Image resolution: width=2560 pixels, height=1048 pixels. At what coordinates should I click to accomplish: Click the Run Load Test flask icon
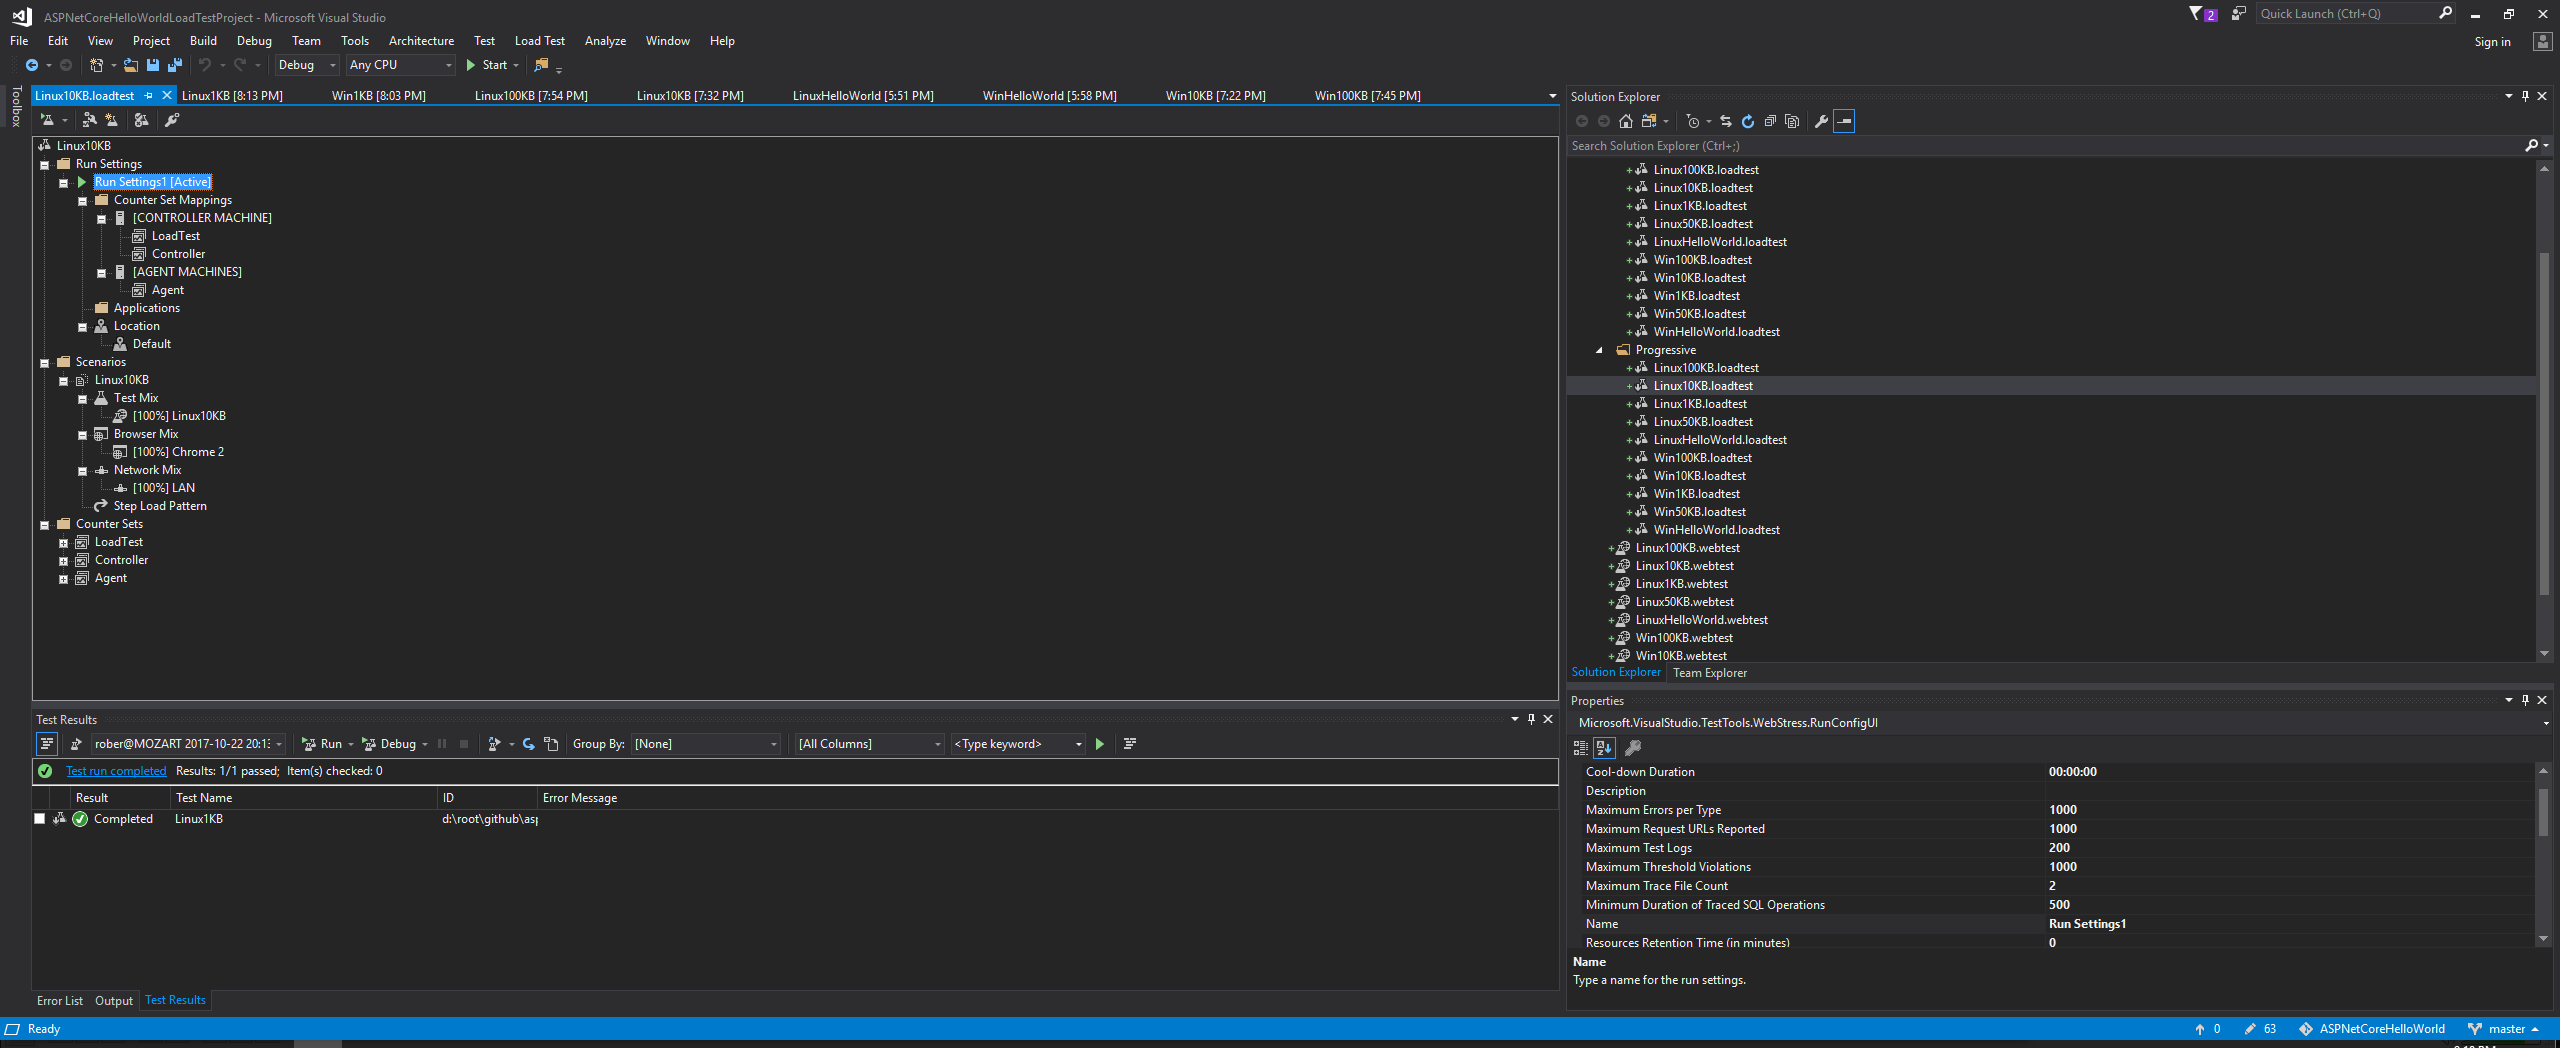[46, 120]
